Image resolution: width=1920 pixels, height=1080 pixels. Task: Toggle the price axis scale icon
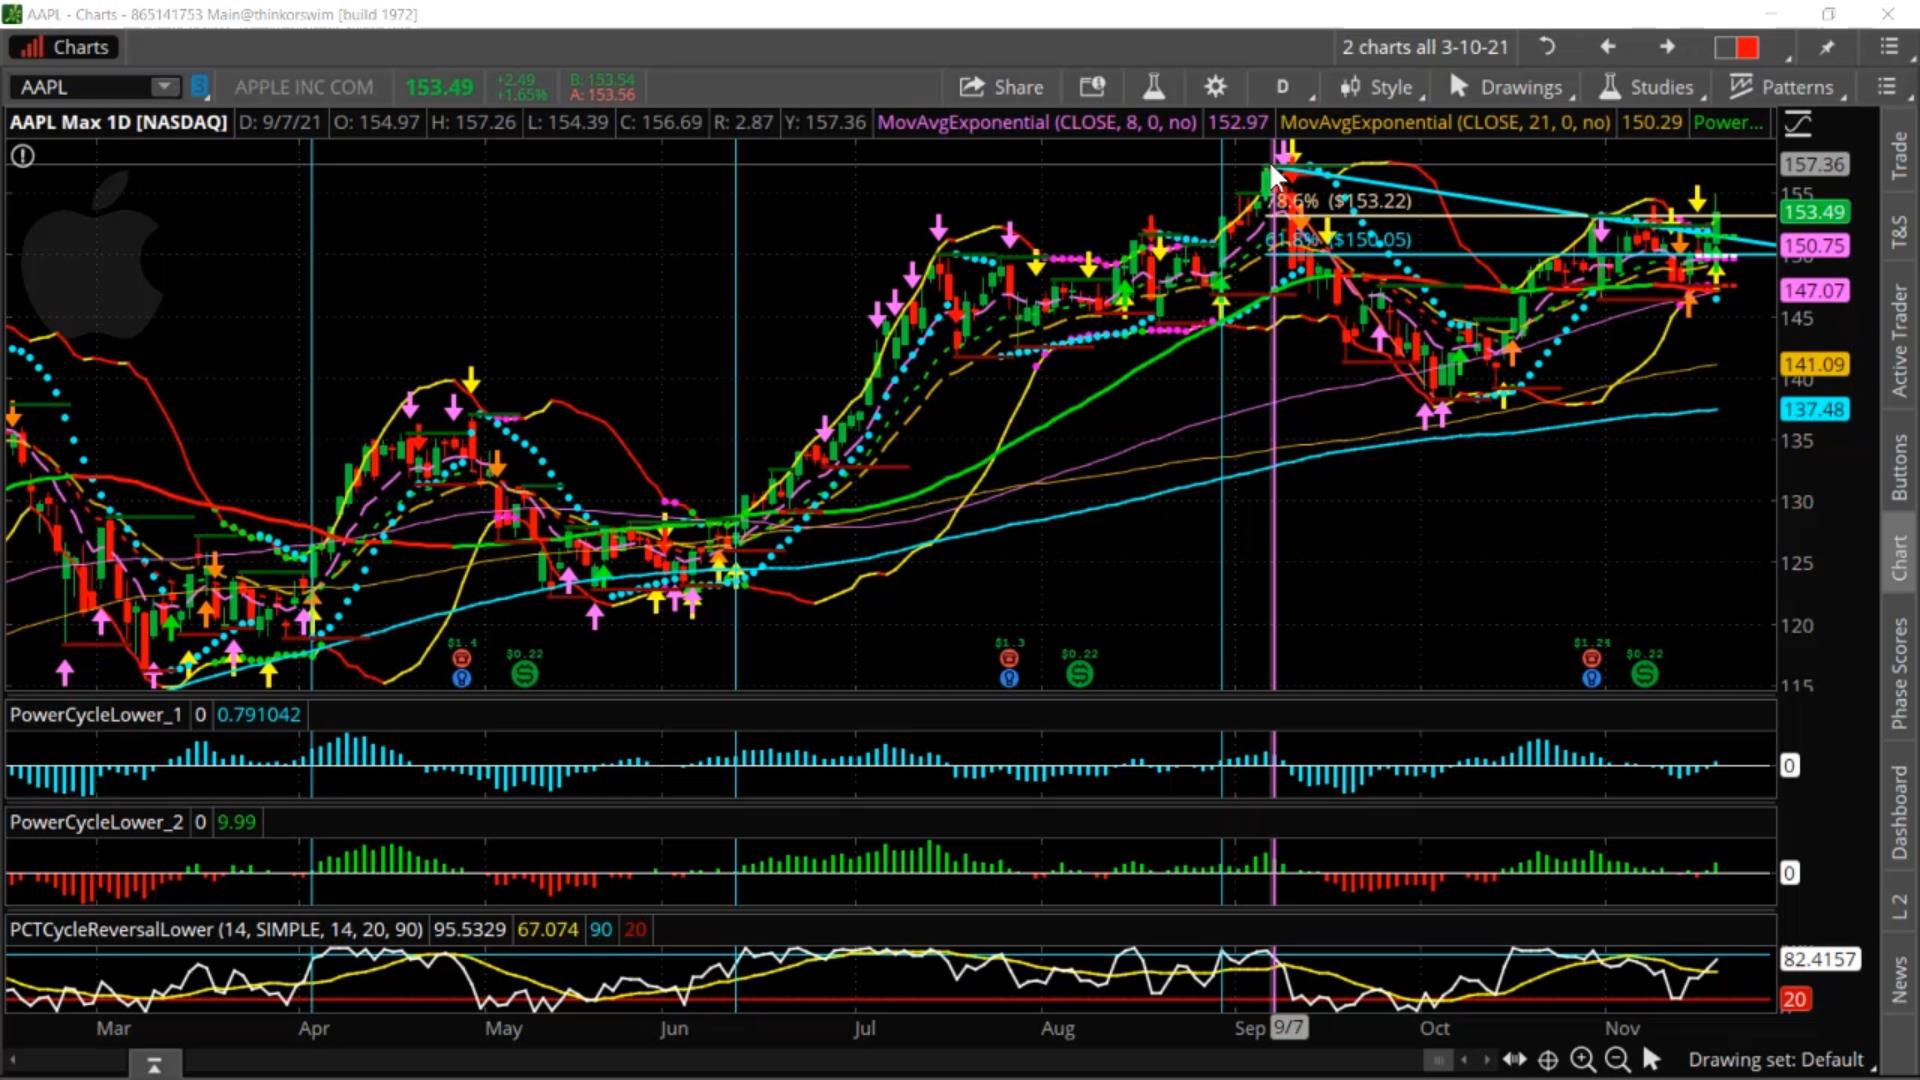(1797, 124)
